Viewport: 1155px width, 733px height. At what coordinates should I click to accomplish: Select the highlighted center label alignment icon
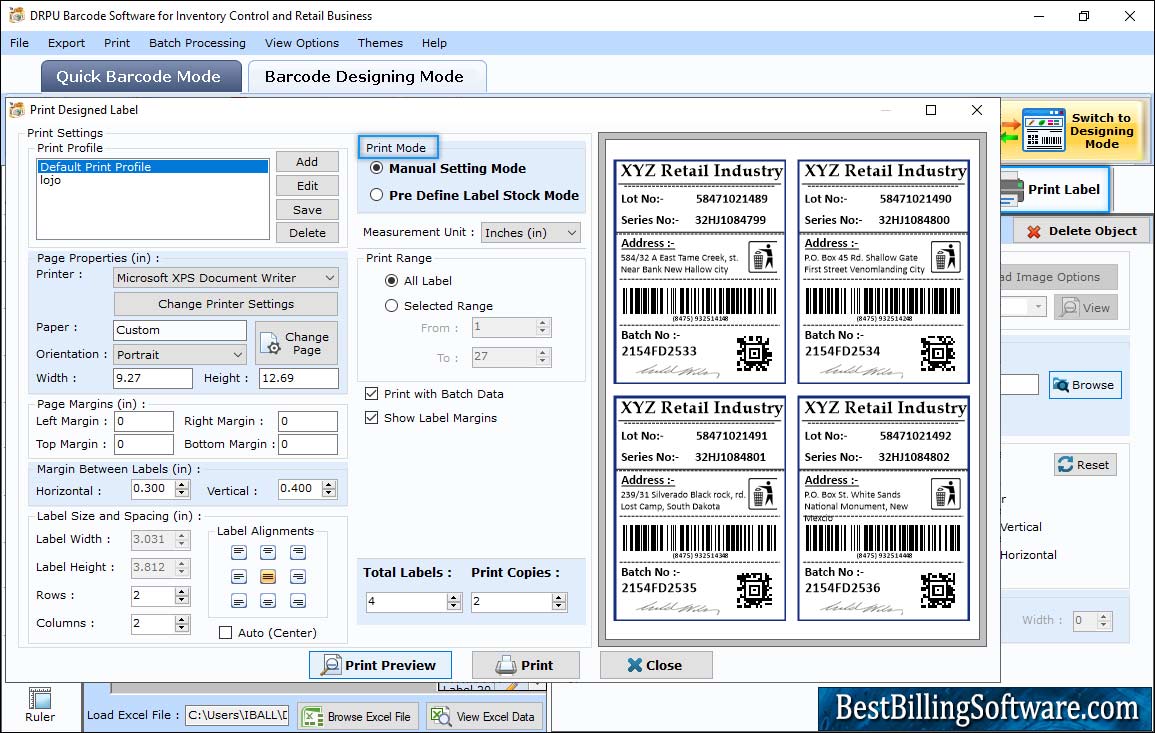tap(268, 576)
